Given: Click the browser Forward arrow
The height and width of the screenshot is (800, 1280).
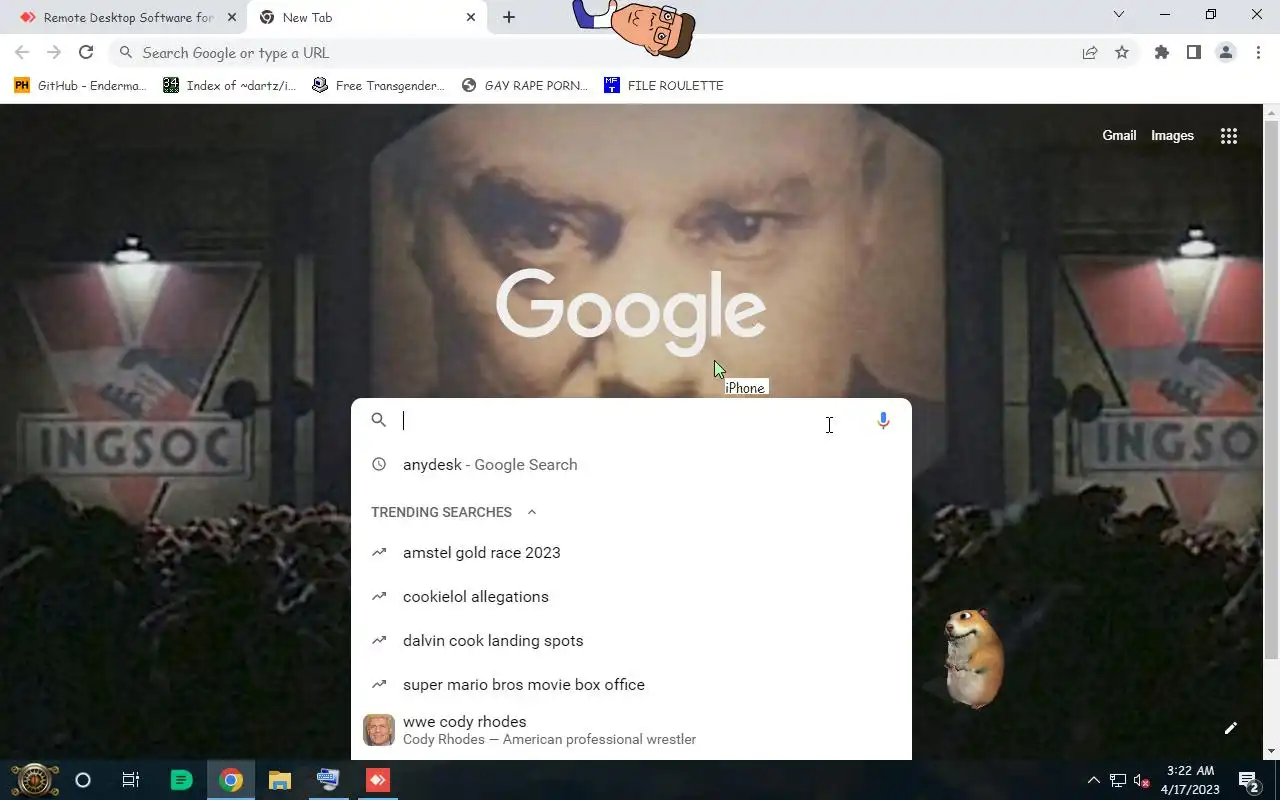Looking at the screenshot, I should 54,53.
